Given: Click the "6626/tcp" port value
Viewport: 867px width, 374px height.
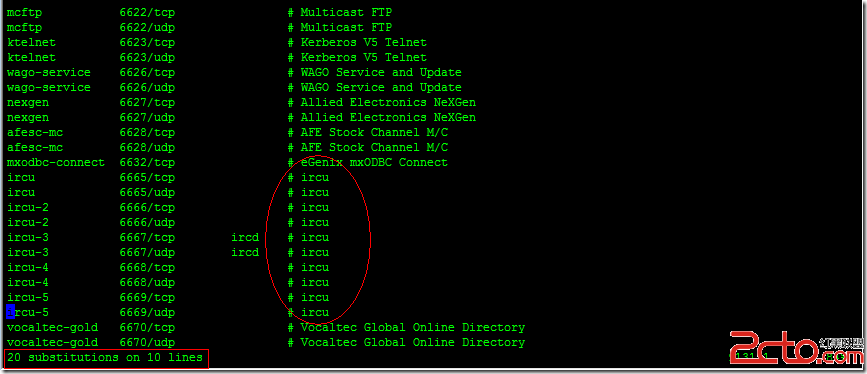Looking at the screenshot, I should (x=147, y=72).
